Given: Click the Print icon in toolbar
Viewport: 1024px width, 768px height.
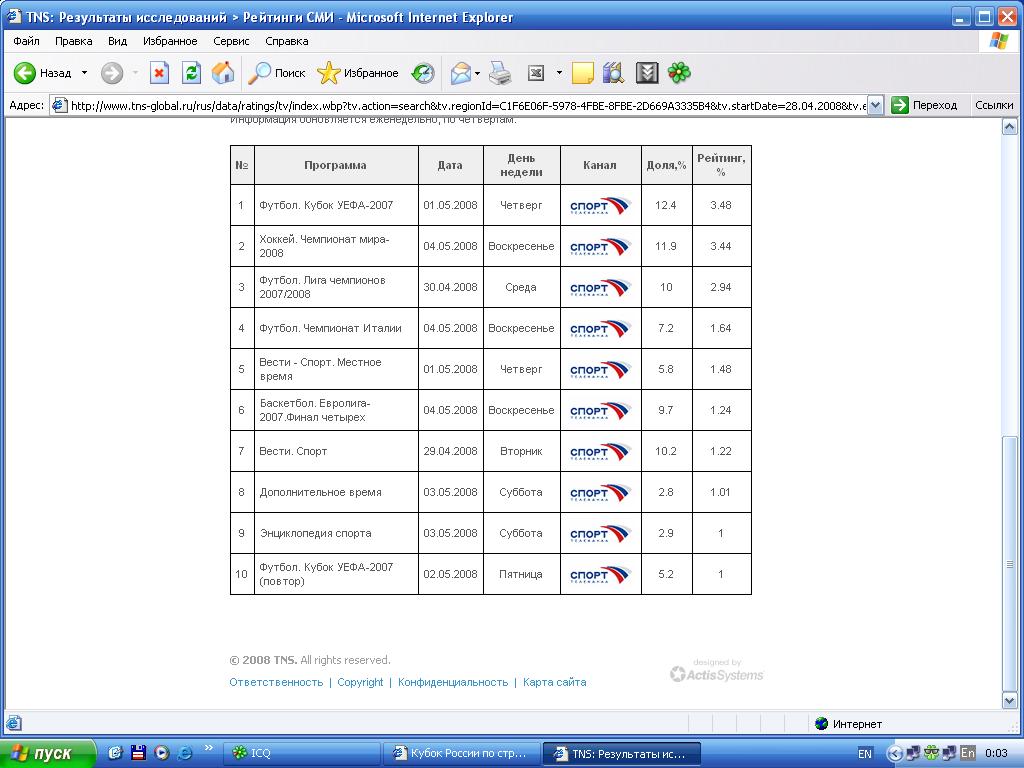Looking at the screenshot, I should [x=500, y=73].
